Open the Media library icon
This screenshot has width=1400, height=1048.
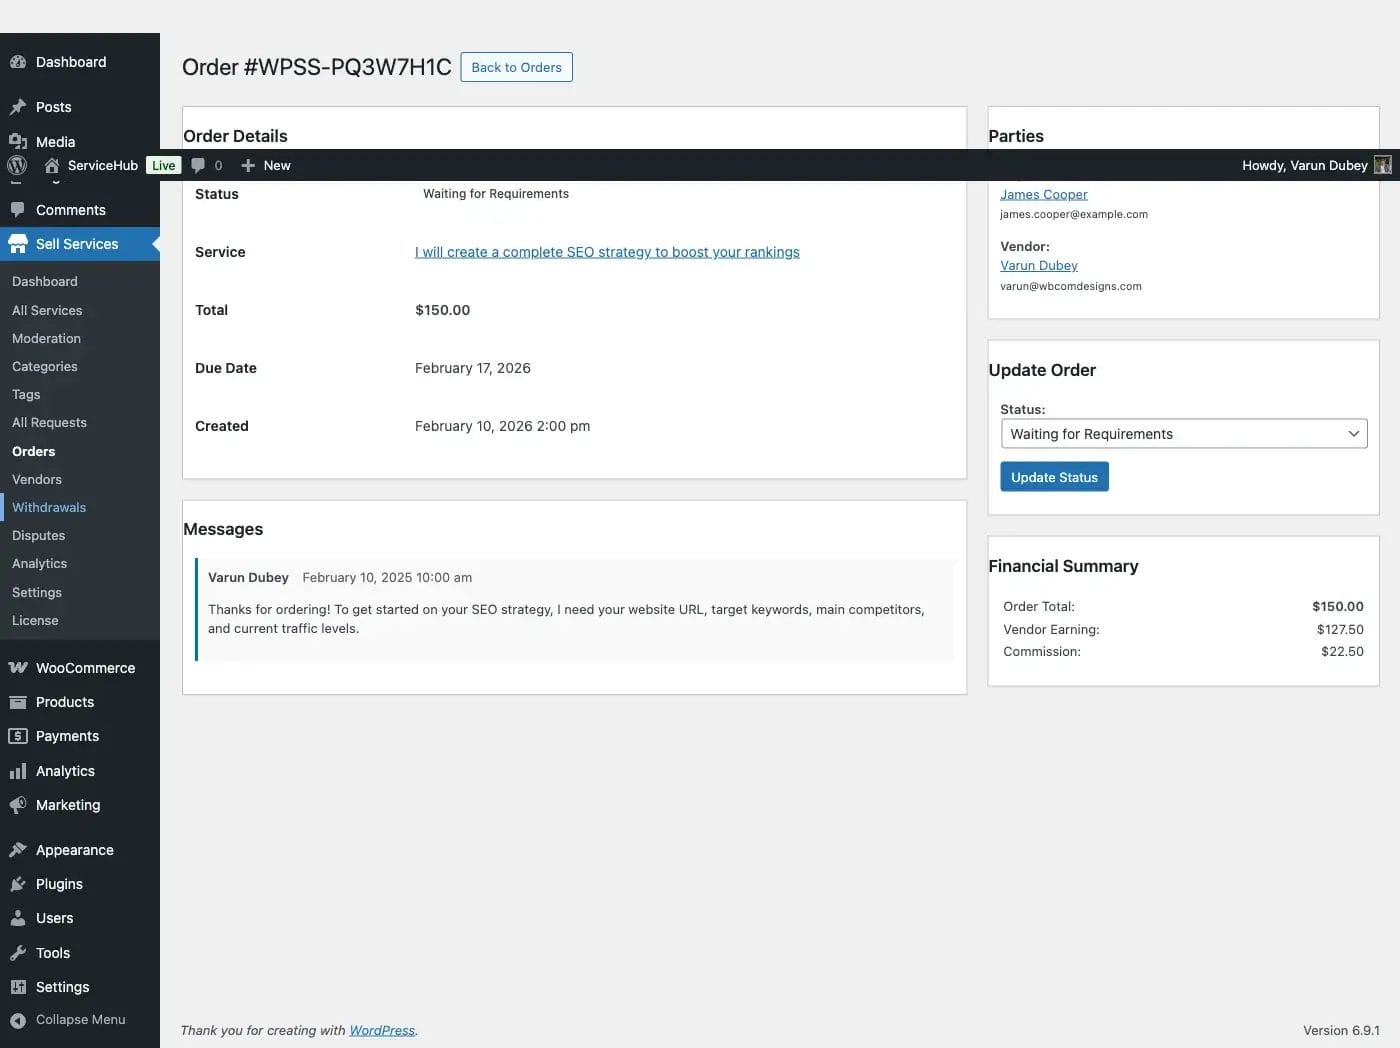click(x=19, y=141)
